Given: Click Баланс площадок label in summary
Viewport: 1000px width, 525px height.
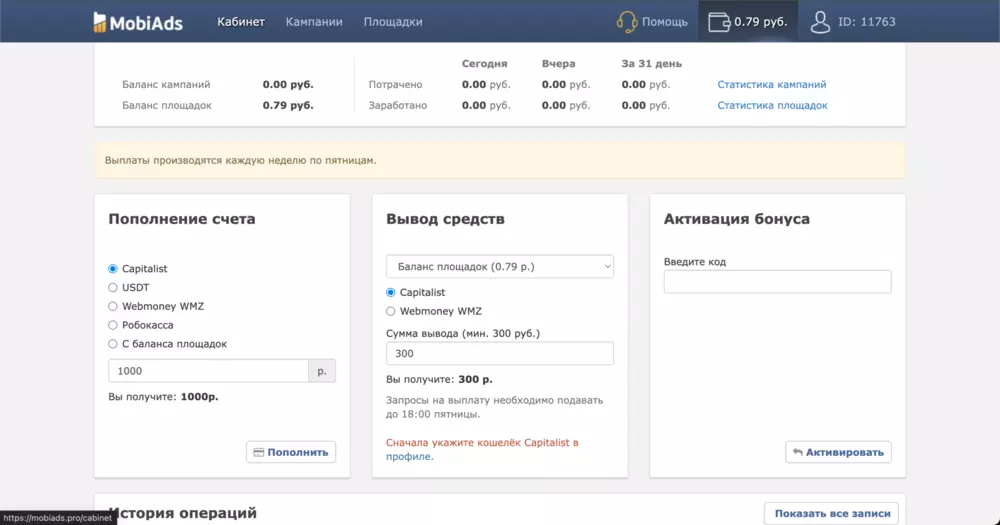Looking at the screenshot, I should [x=166, y=105].
